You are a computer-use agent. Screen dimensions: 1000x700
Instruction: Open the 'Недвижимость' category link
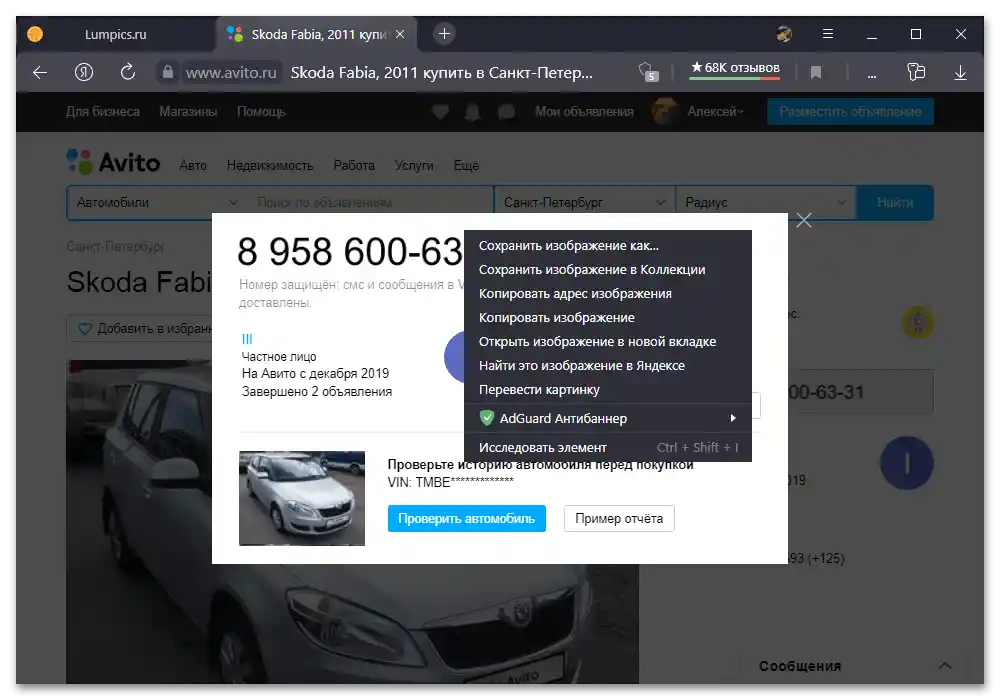click(270, 166)
